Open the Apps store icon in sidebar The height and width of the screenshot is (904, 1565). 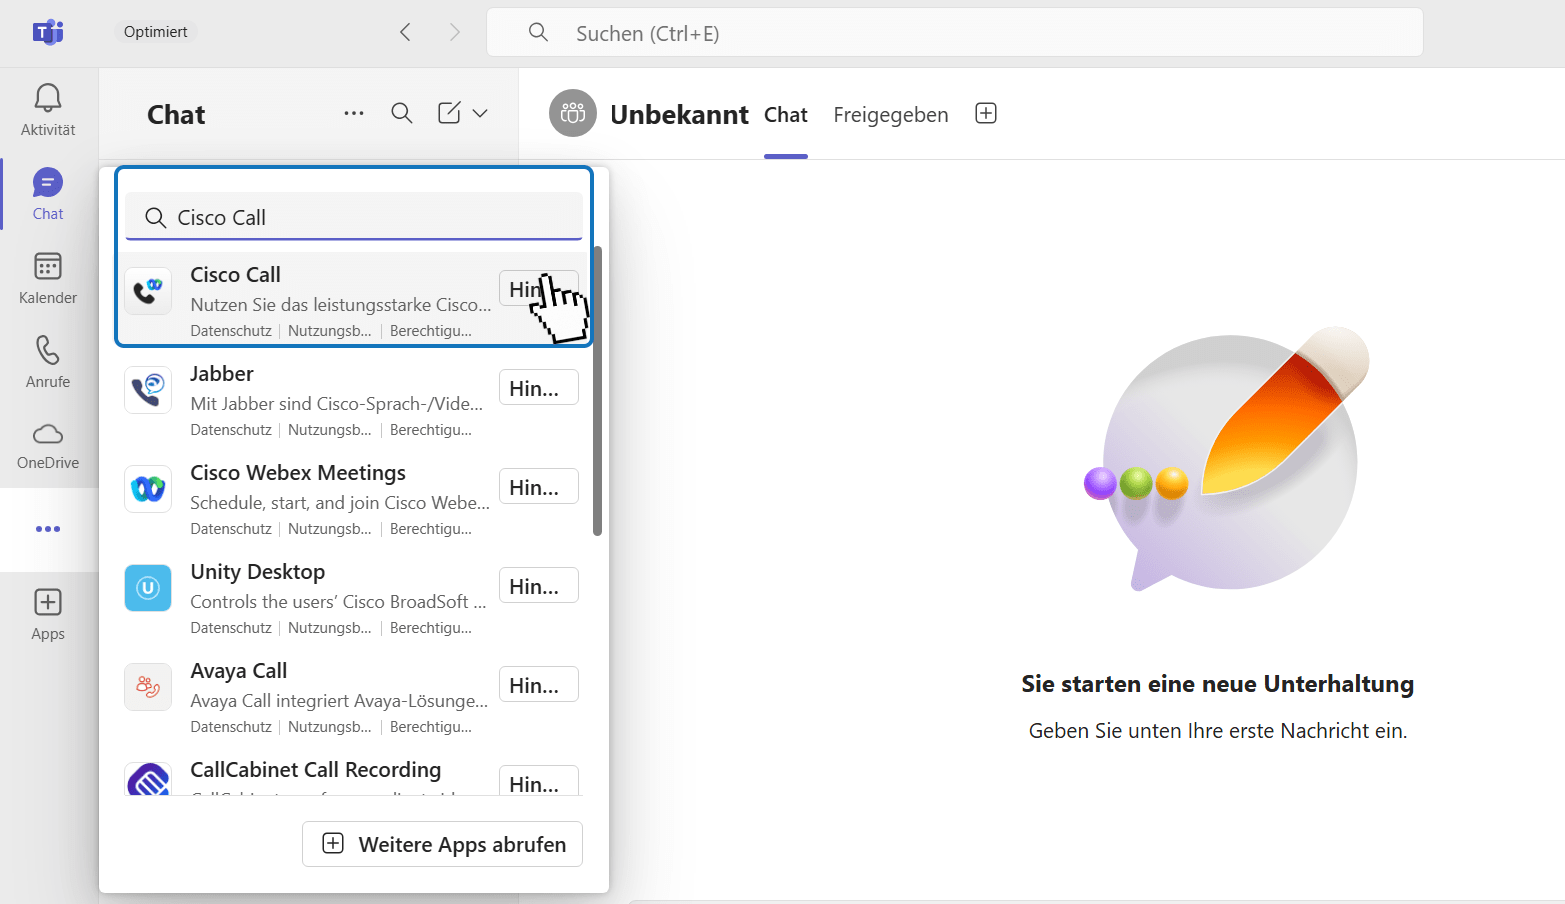click(x=48, y=602)
